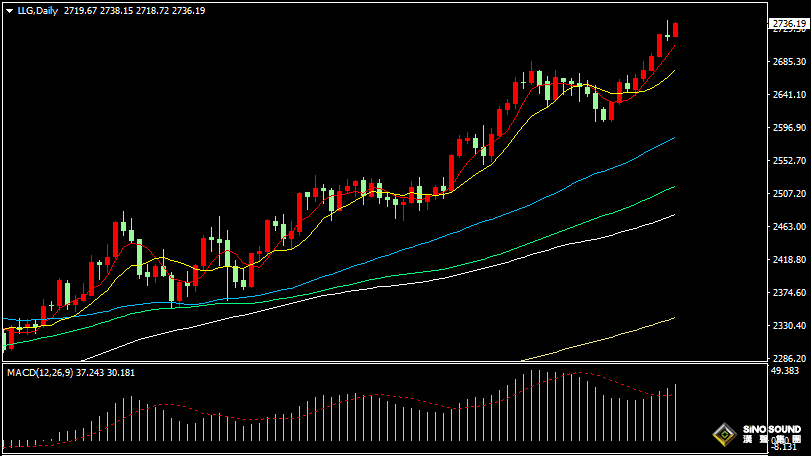The image size is (811, 456).
Task: Expand the dropdown arrow beside LLG,Daily
Action: point(9,10)
